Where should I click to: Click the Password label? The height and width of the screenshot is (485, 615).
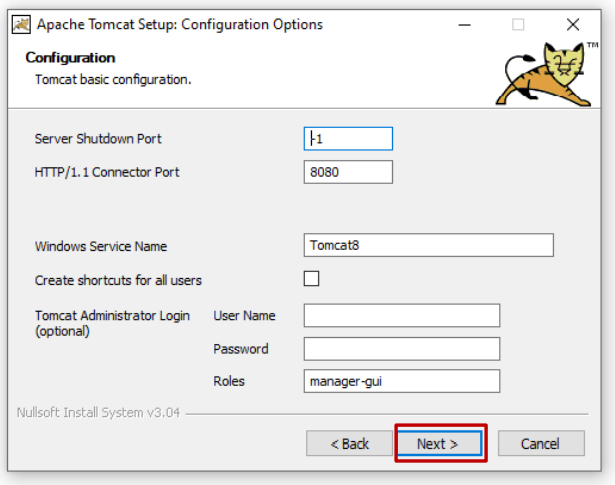point(241,349)
